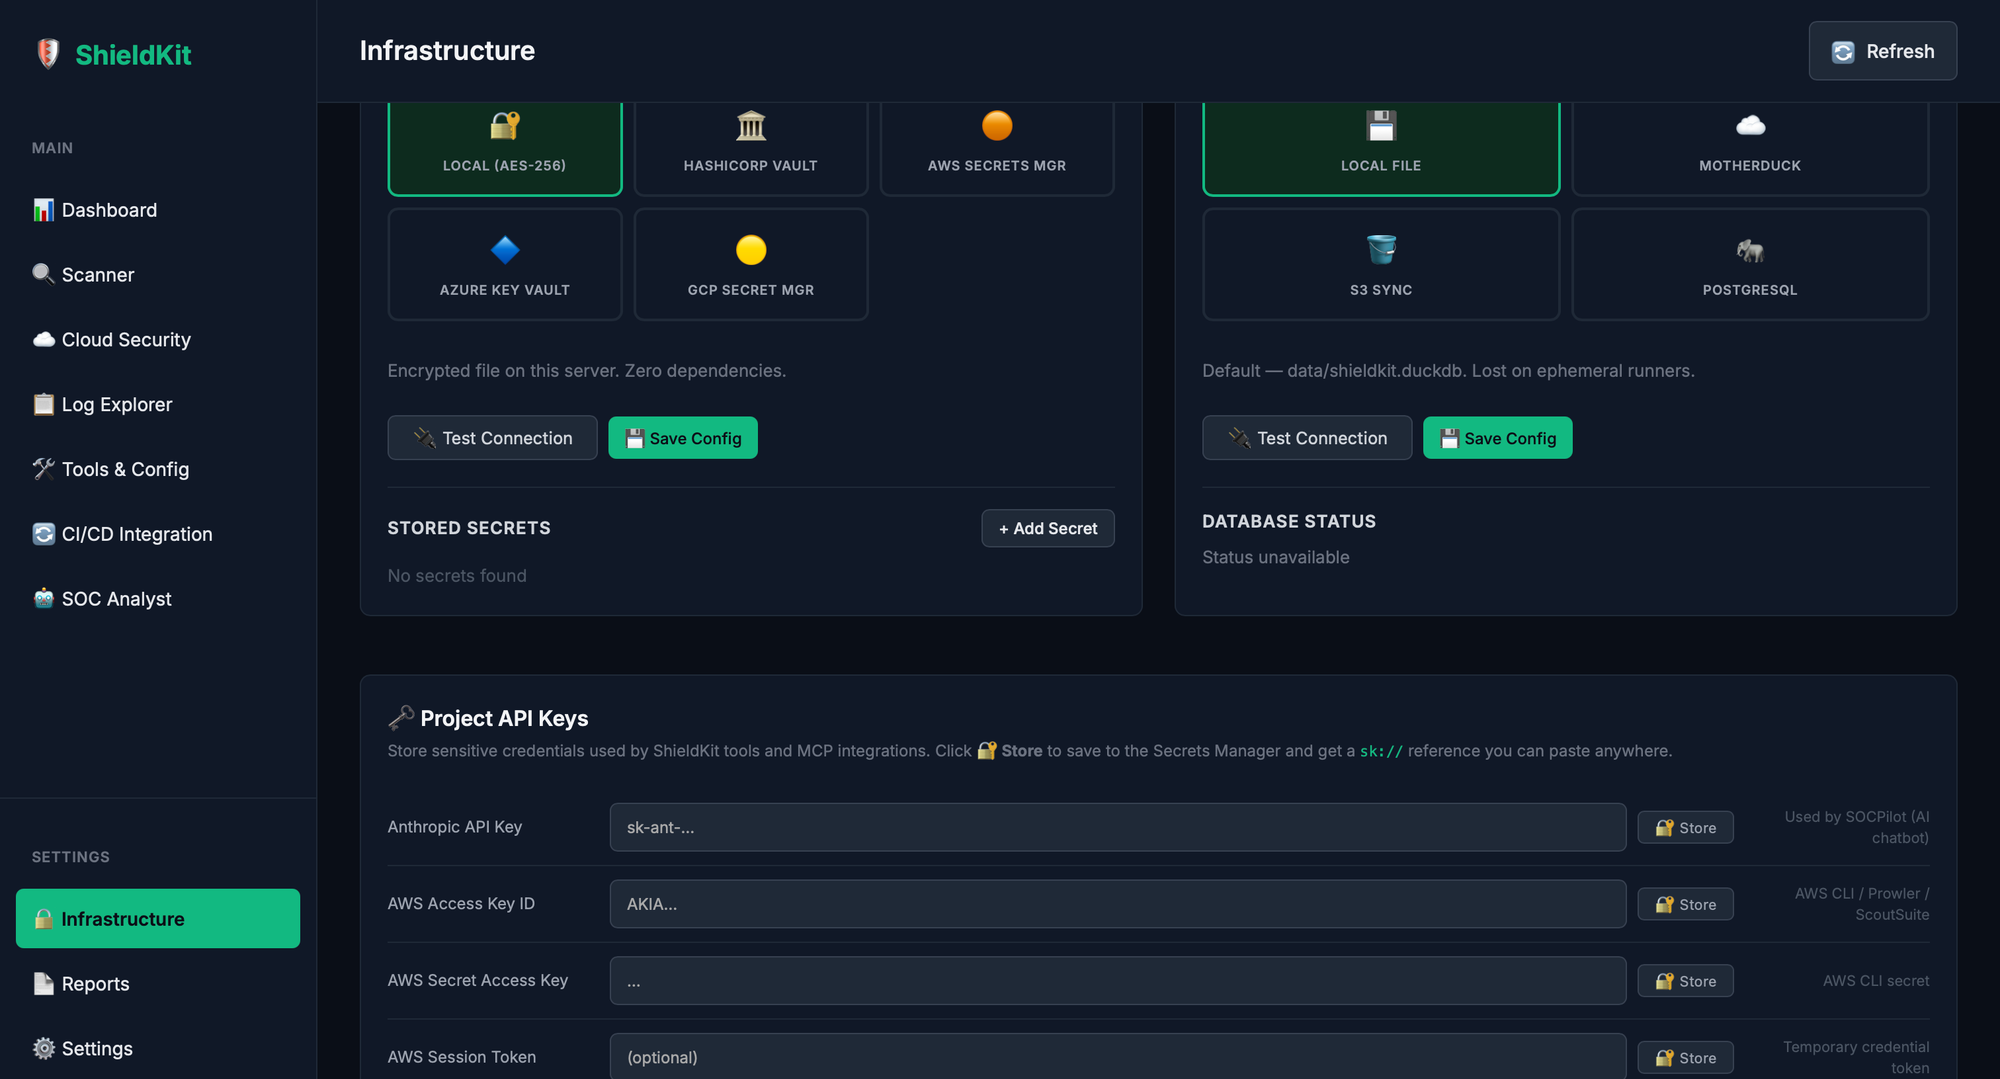The image size is (2000, 1079).
Task: Pick the PostgreSQL elephant icon
Action: tap(1749, 250)
